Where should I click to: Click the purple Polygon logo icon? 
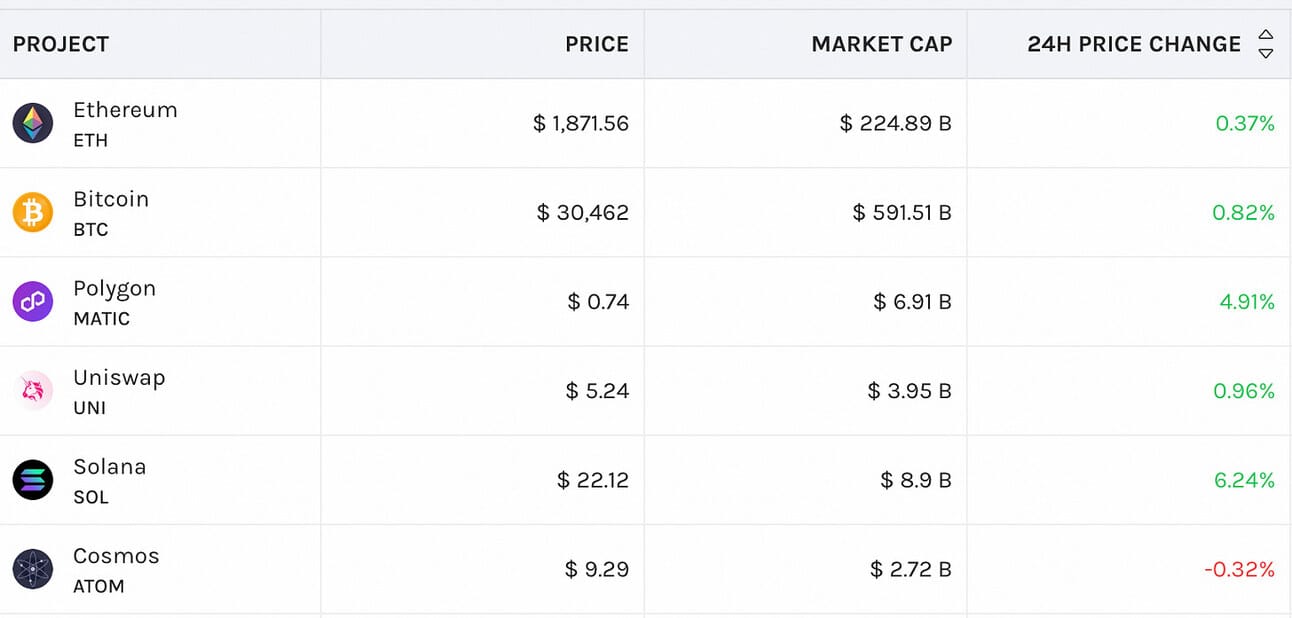(x=32, y=302)
